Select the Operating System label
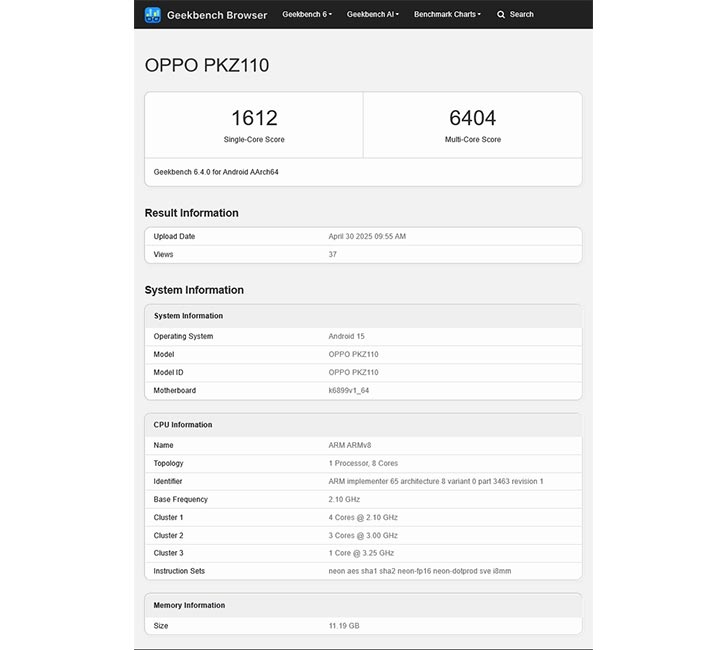The width and height of the screenshot is (728, 650). click(x=183, y=336)
